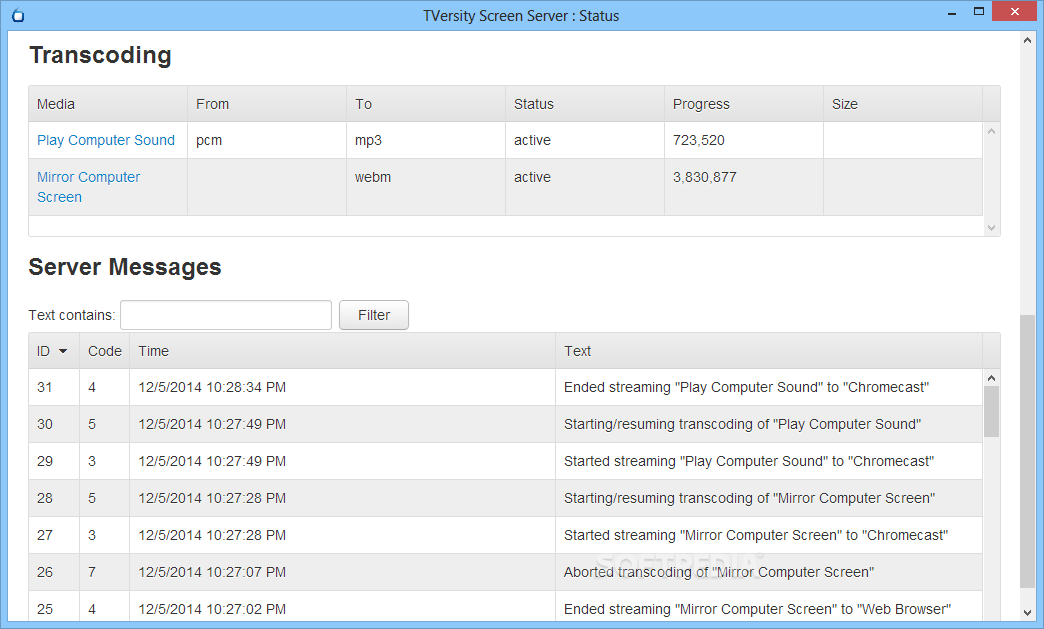Screen dimensions: 1044x629
Task: Click main window scrollbar down arrow
Action: [1027, 613]
